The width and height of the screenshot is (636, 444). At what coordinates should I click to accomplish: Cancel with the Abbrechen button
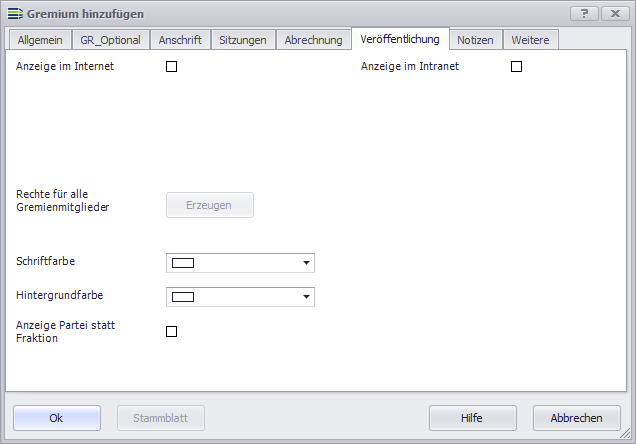(x=577, y=418)
